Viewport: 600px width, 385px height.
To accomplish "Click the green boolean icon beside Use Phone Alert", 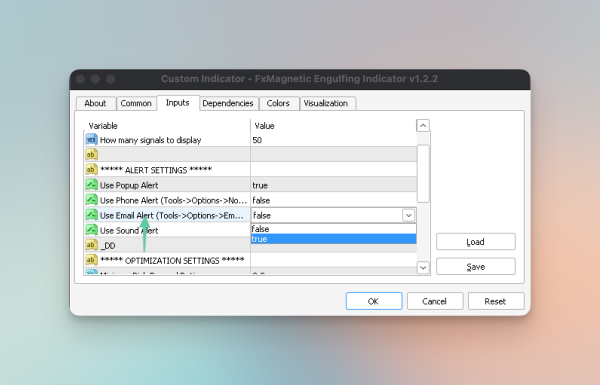I will (x=91, y=200).
